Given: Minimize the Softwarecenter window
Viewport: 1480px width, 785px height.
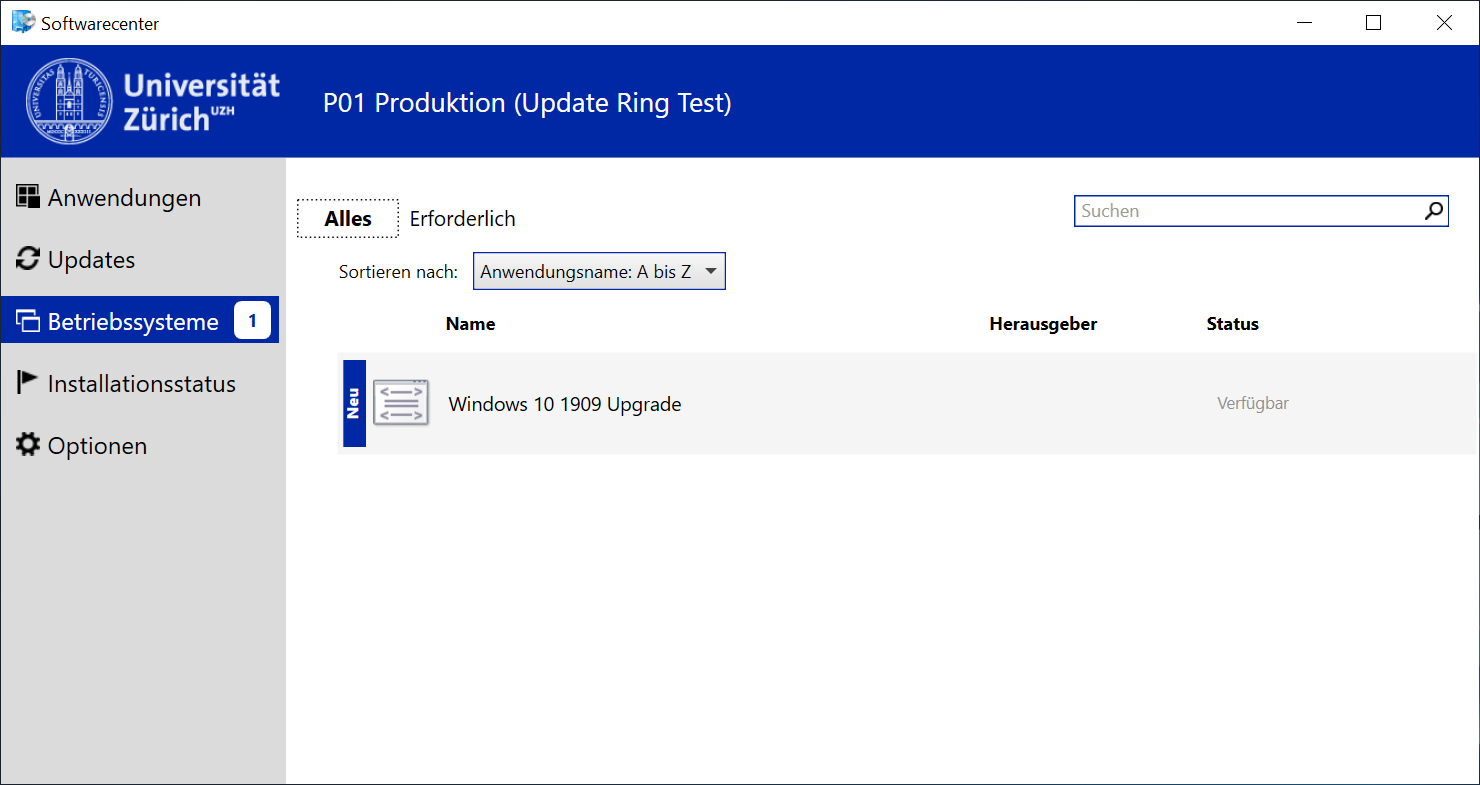Looking at the screenshot, I should tap(1303, 22).
